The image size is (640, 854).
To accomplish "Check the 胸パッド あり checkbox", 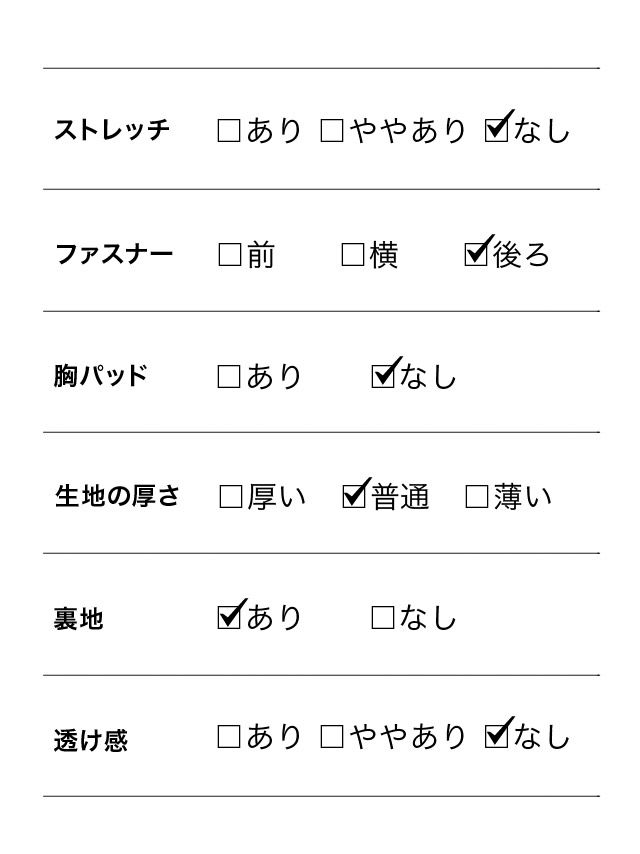I will tap(229, 377).
